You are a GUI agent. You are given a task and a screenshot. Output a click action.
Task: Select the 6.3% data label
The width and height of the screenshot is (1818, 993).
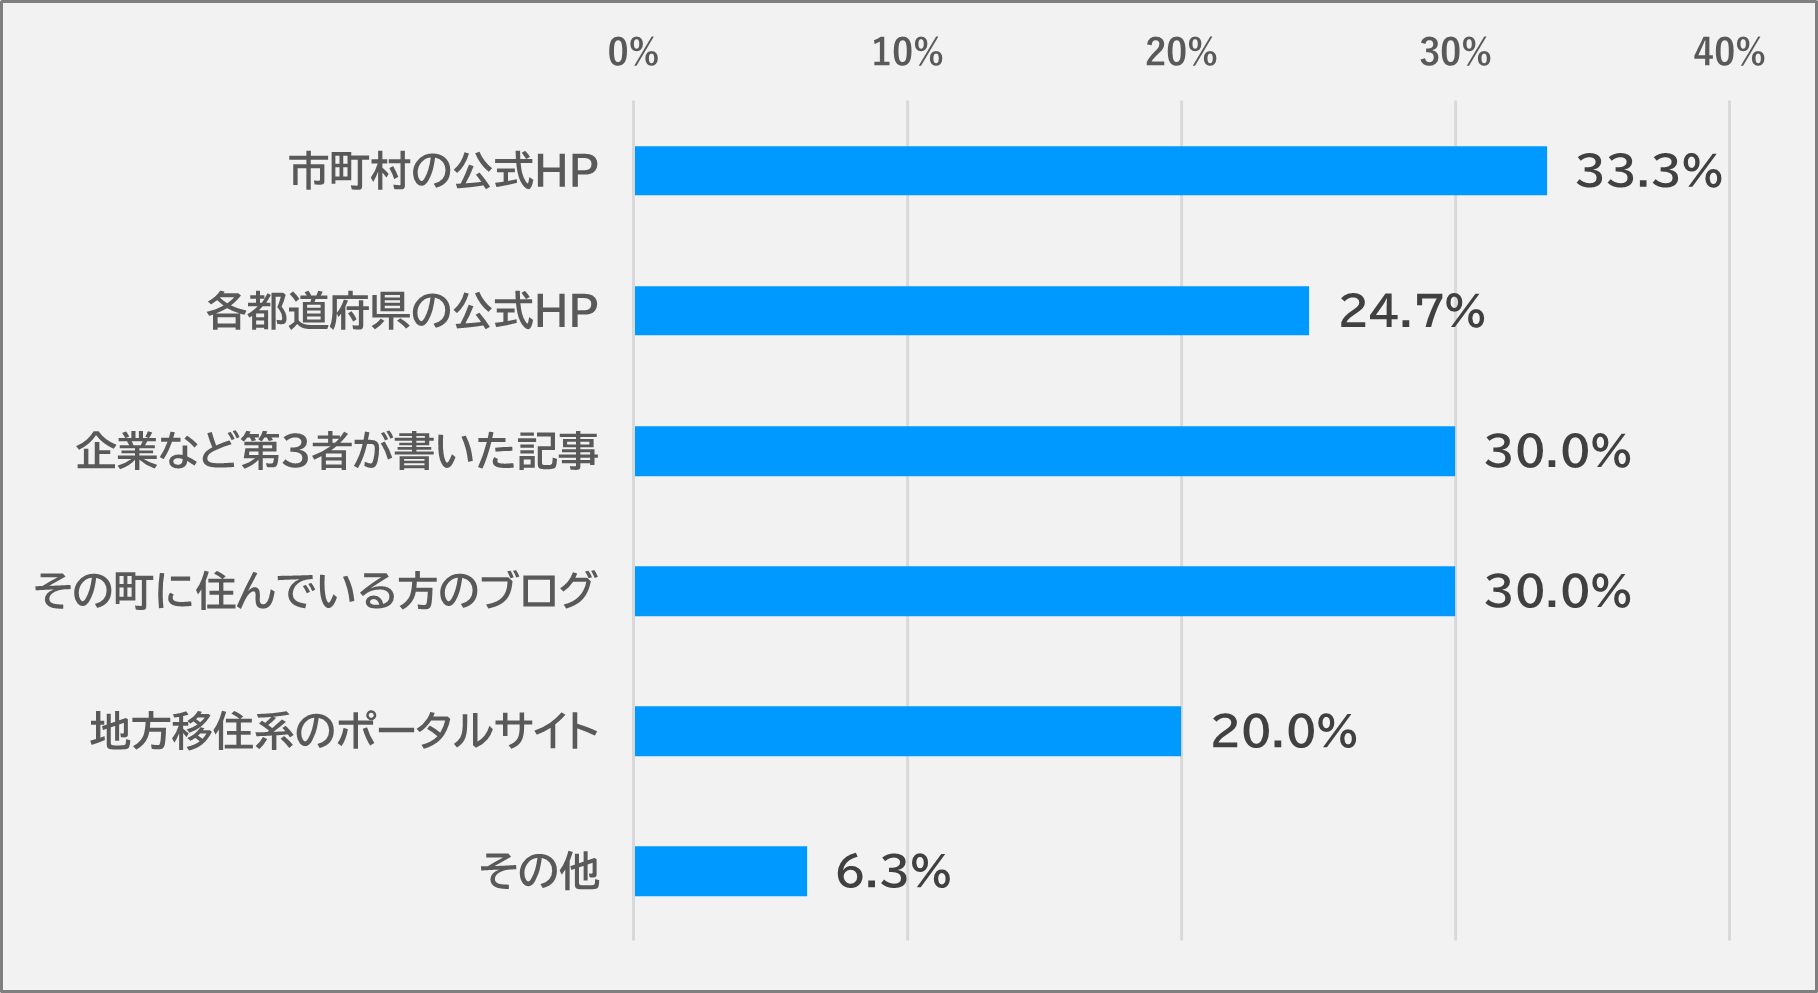[892, 871]
